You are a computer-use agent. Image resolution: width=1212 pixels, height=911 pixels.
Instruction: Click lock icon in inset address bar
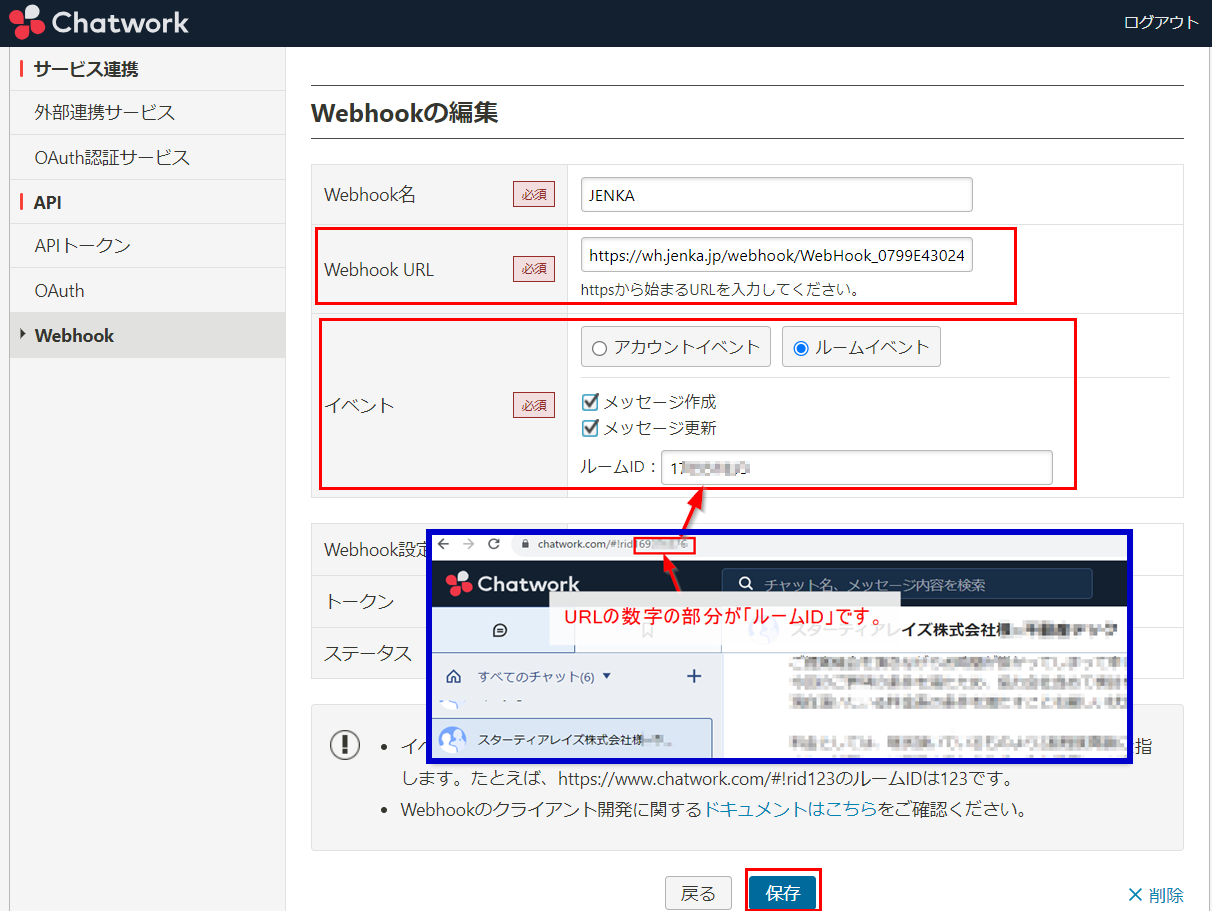(524, 545)
